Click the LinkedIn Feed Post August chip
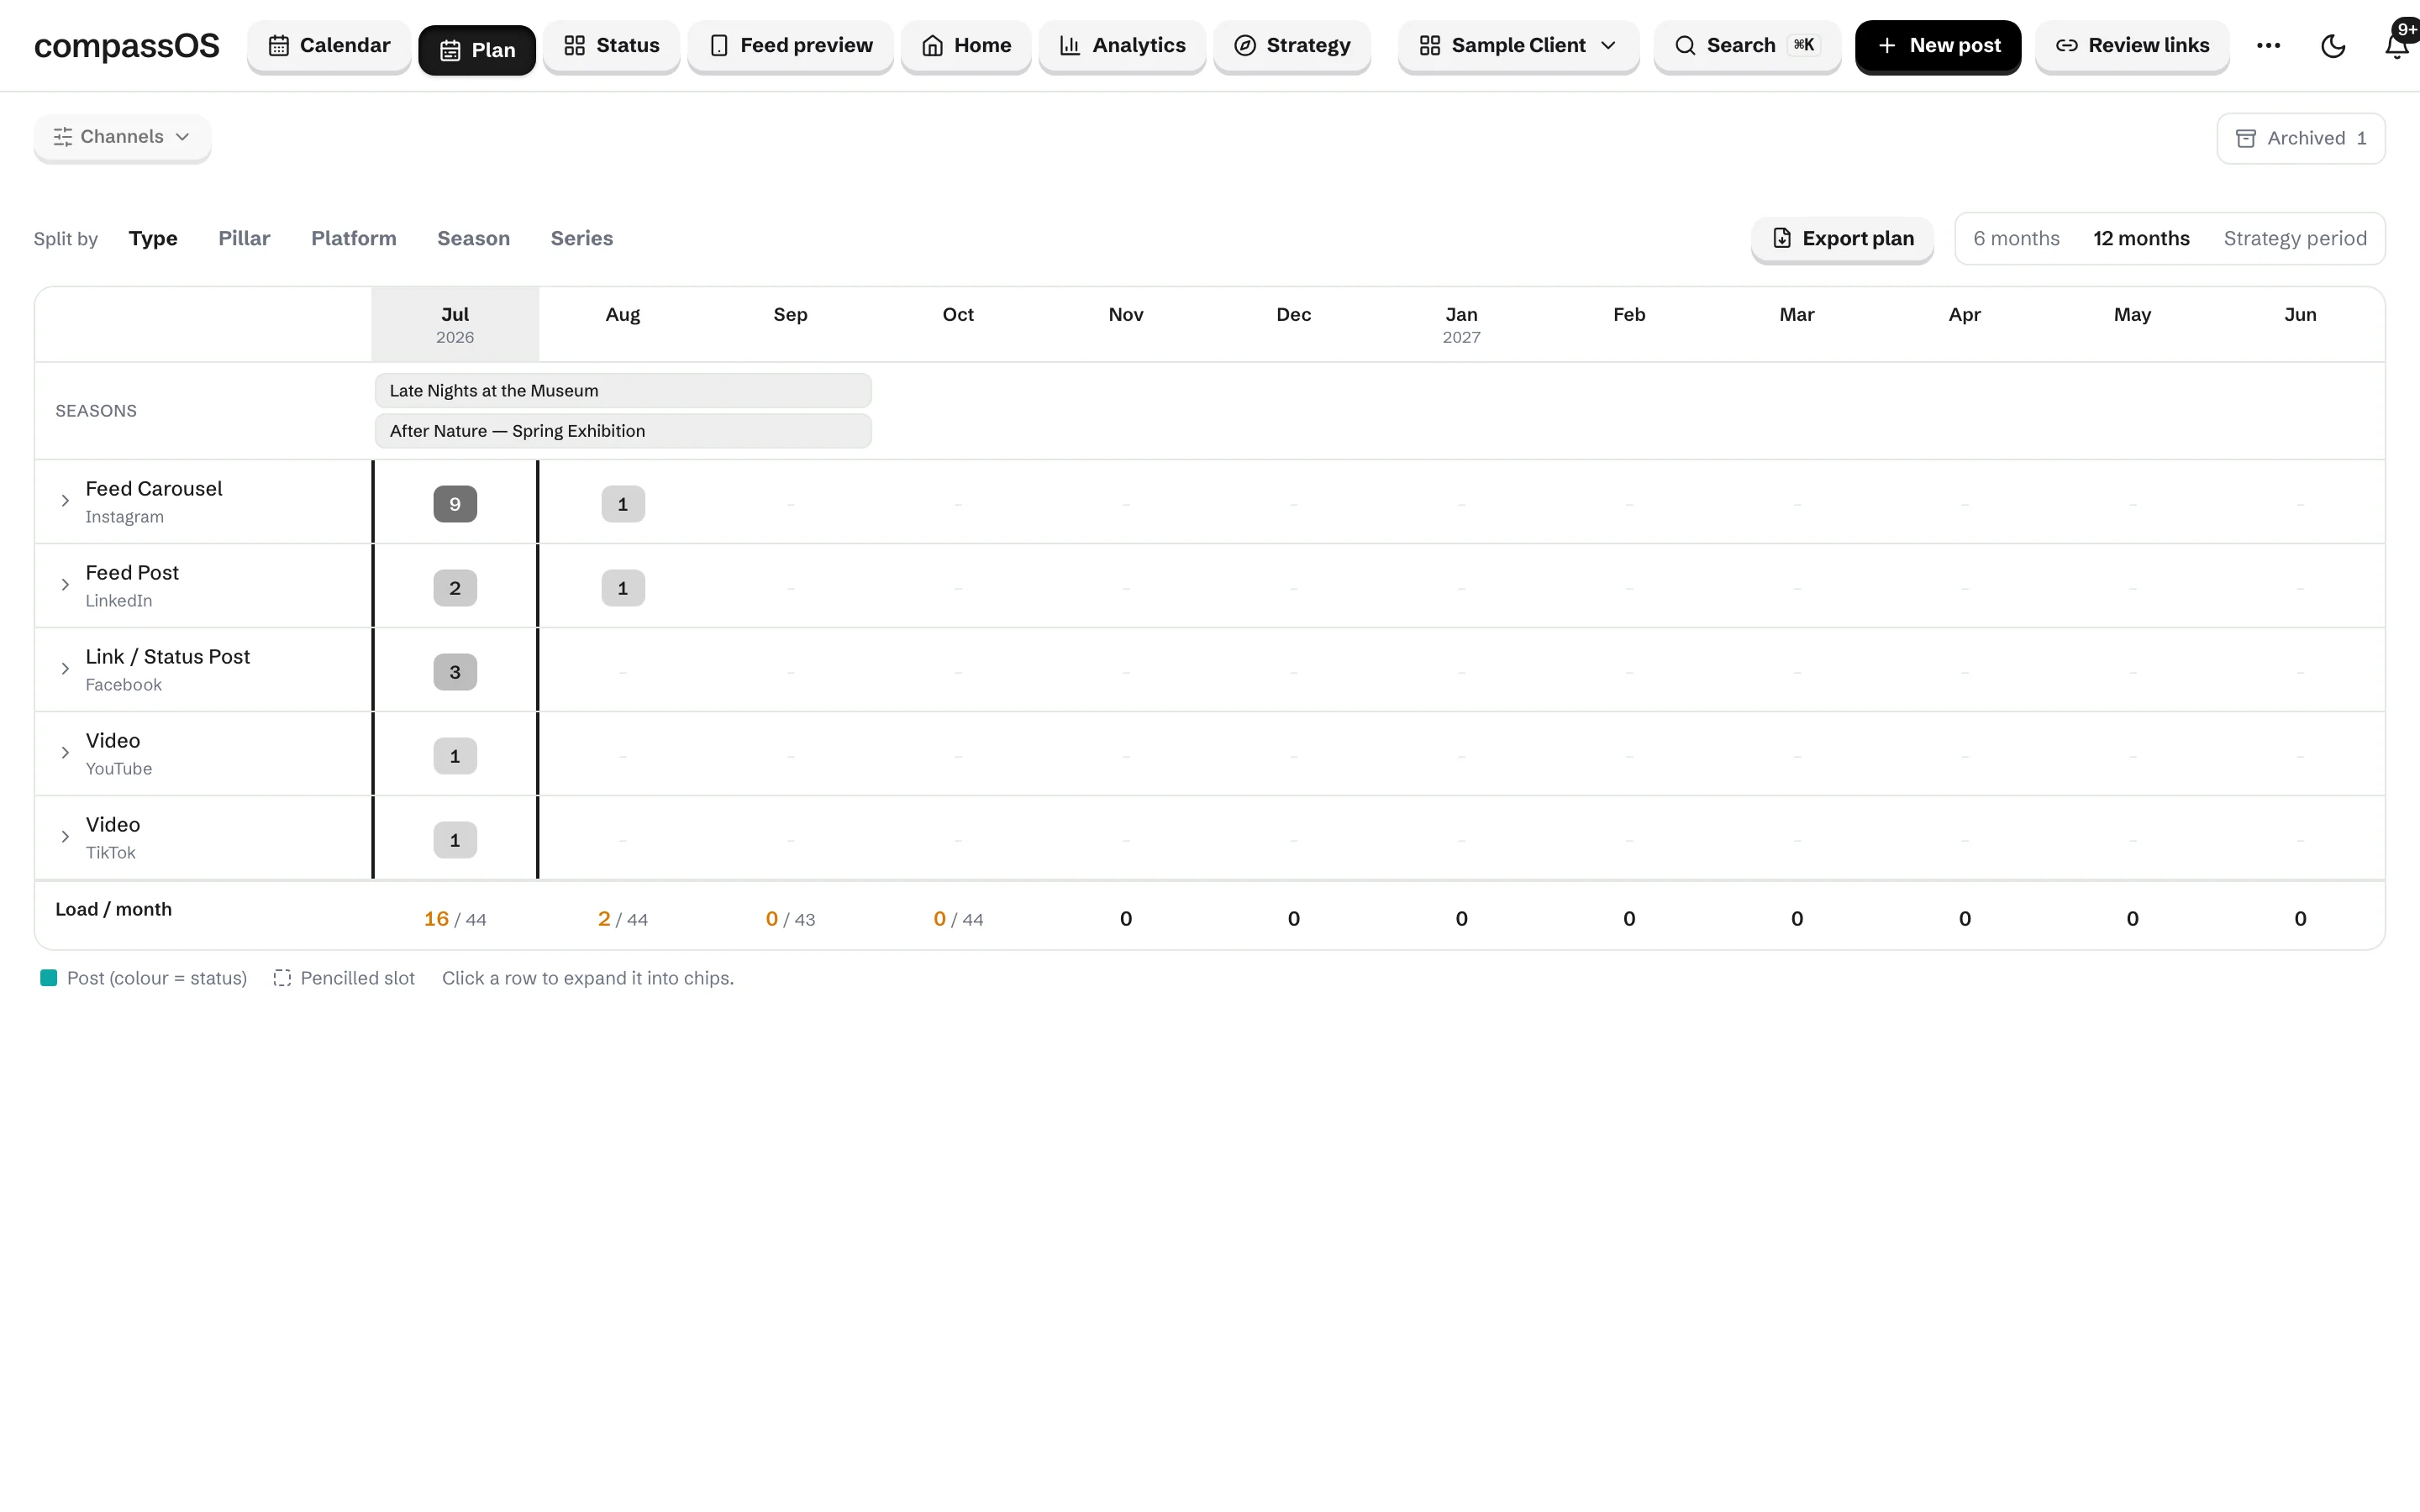The image size is (2420, 1512). coord(623,588)
